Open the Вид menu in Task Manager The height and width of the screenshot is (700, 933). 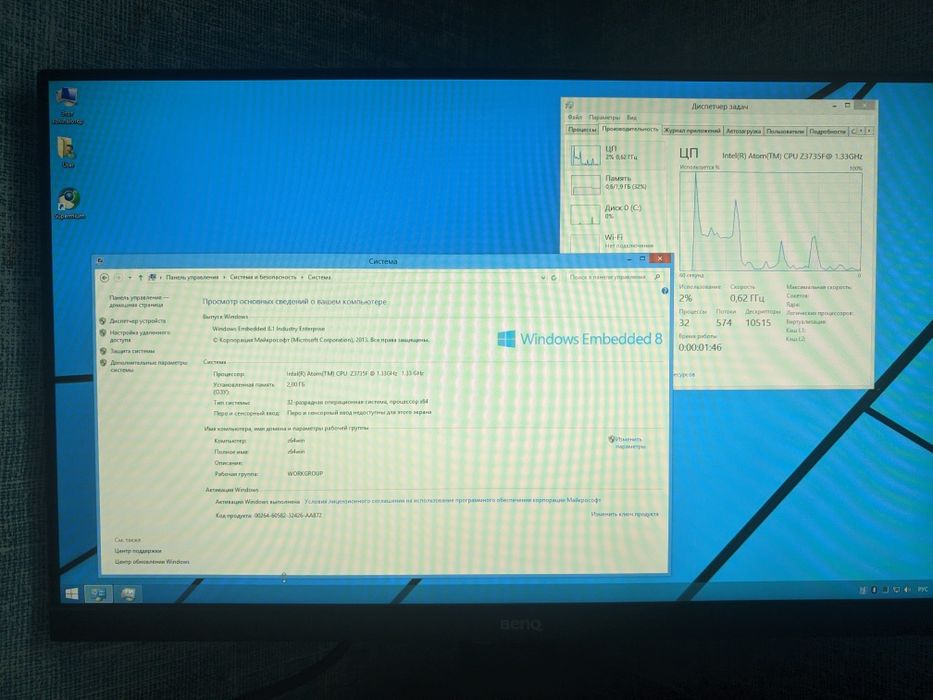(x=631, y=118)
